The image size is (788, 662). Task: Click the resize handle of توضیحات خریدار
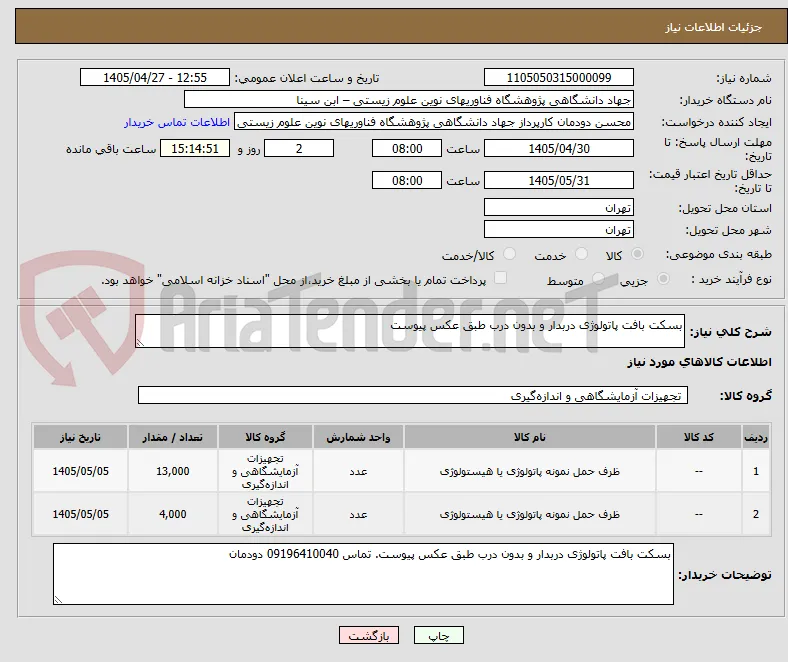58,600
